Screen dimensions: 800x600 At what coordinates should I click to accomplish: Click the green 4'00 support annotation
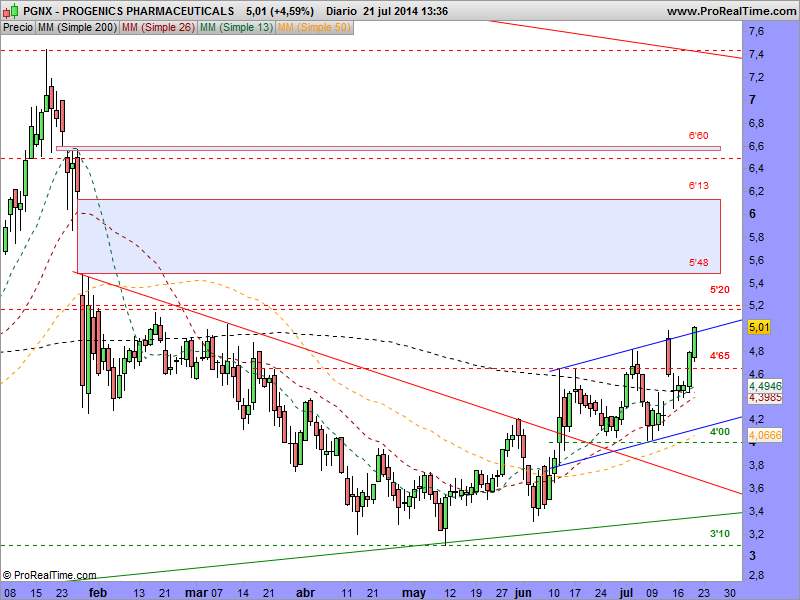pyautogui.click(x=719, y=432)
